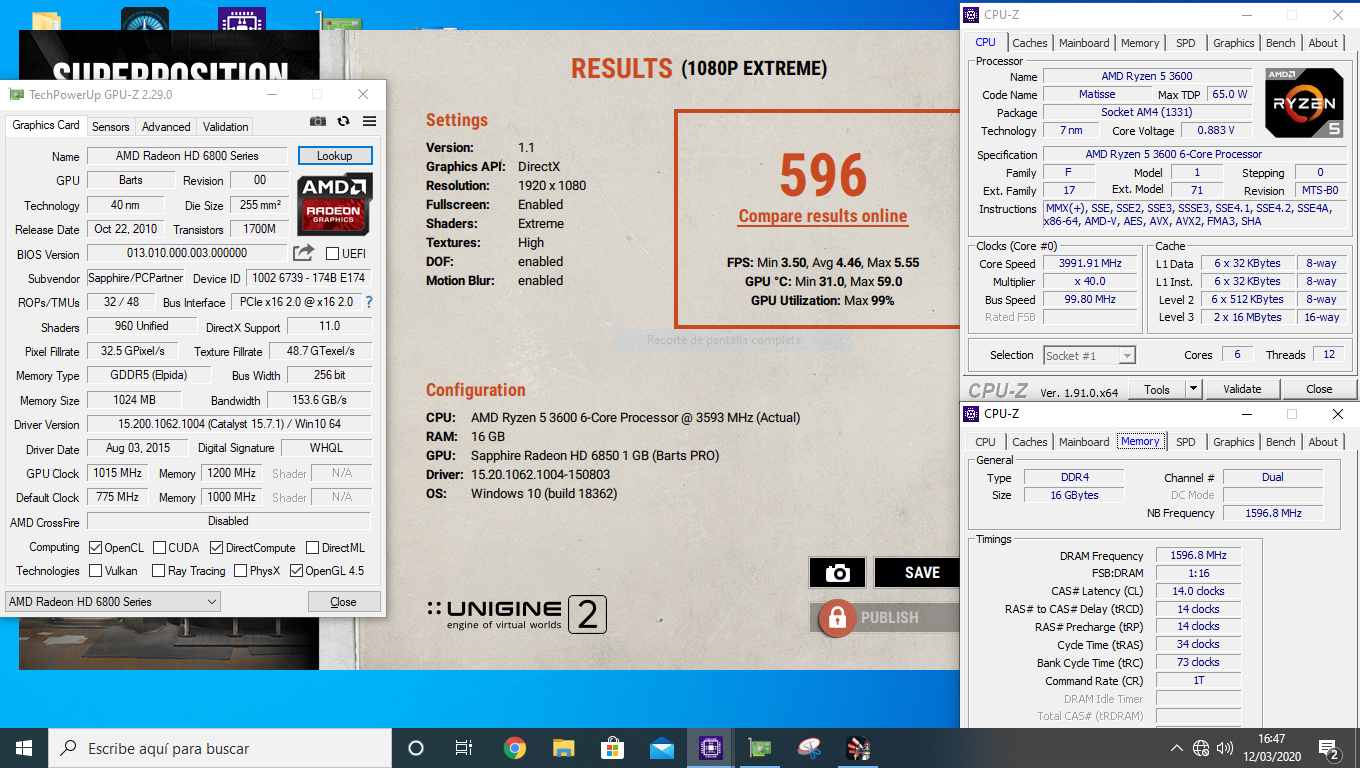Click the Validate button in CPU-Z
Screen dimensions: 1360x768
tap(1242, 389)
